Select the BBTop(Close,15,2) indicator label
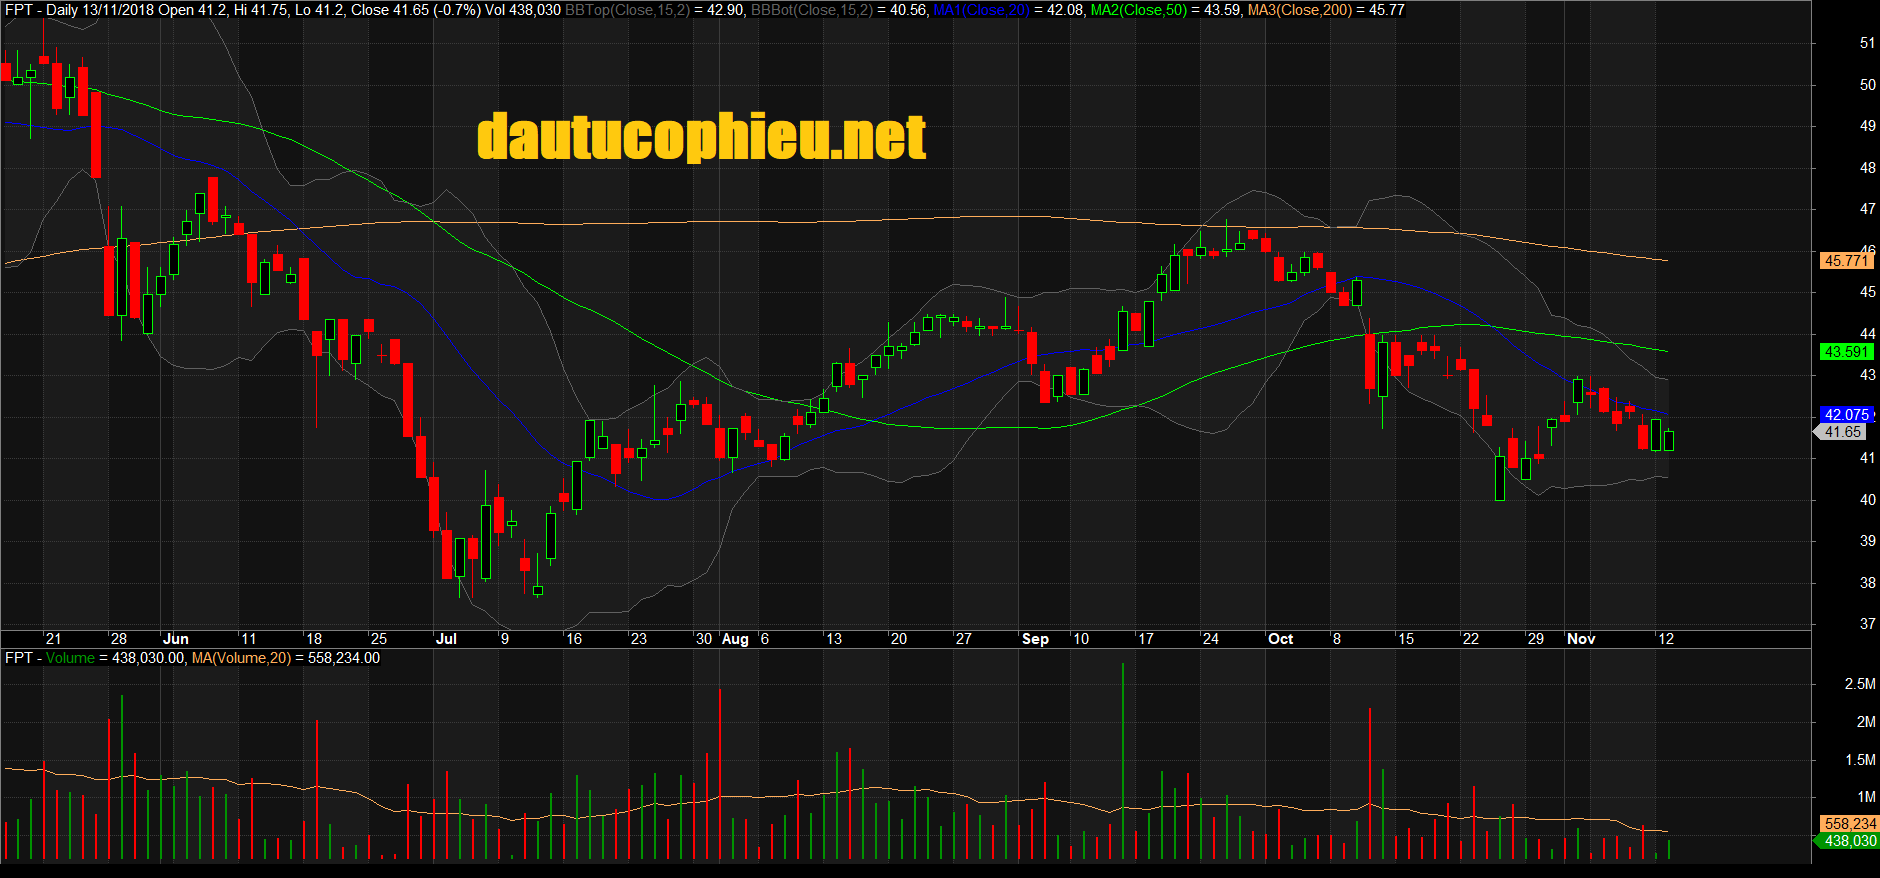The height and width of the screenshot is (878, 1880). click(x=627, y=10)
